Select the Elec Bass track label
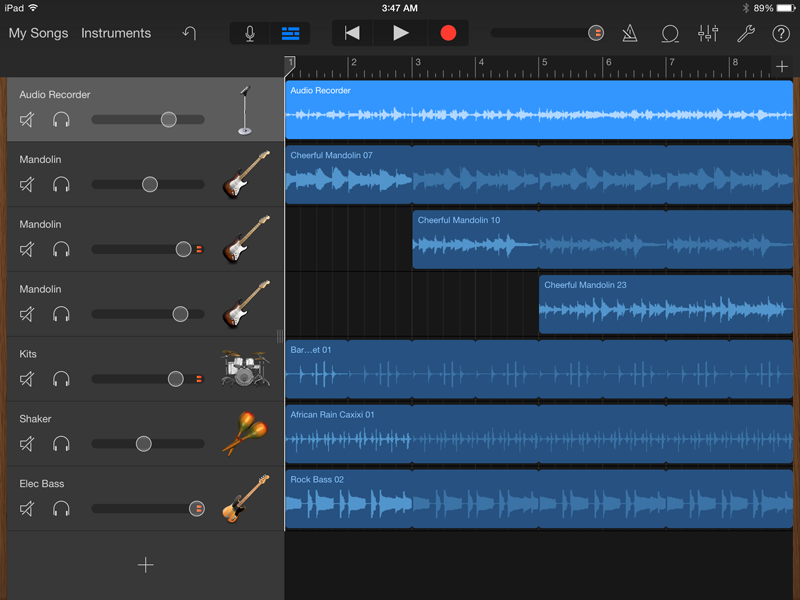This screenshot has height=600, width=800. [42, 483]
